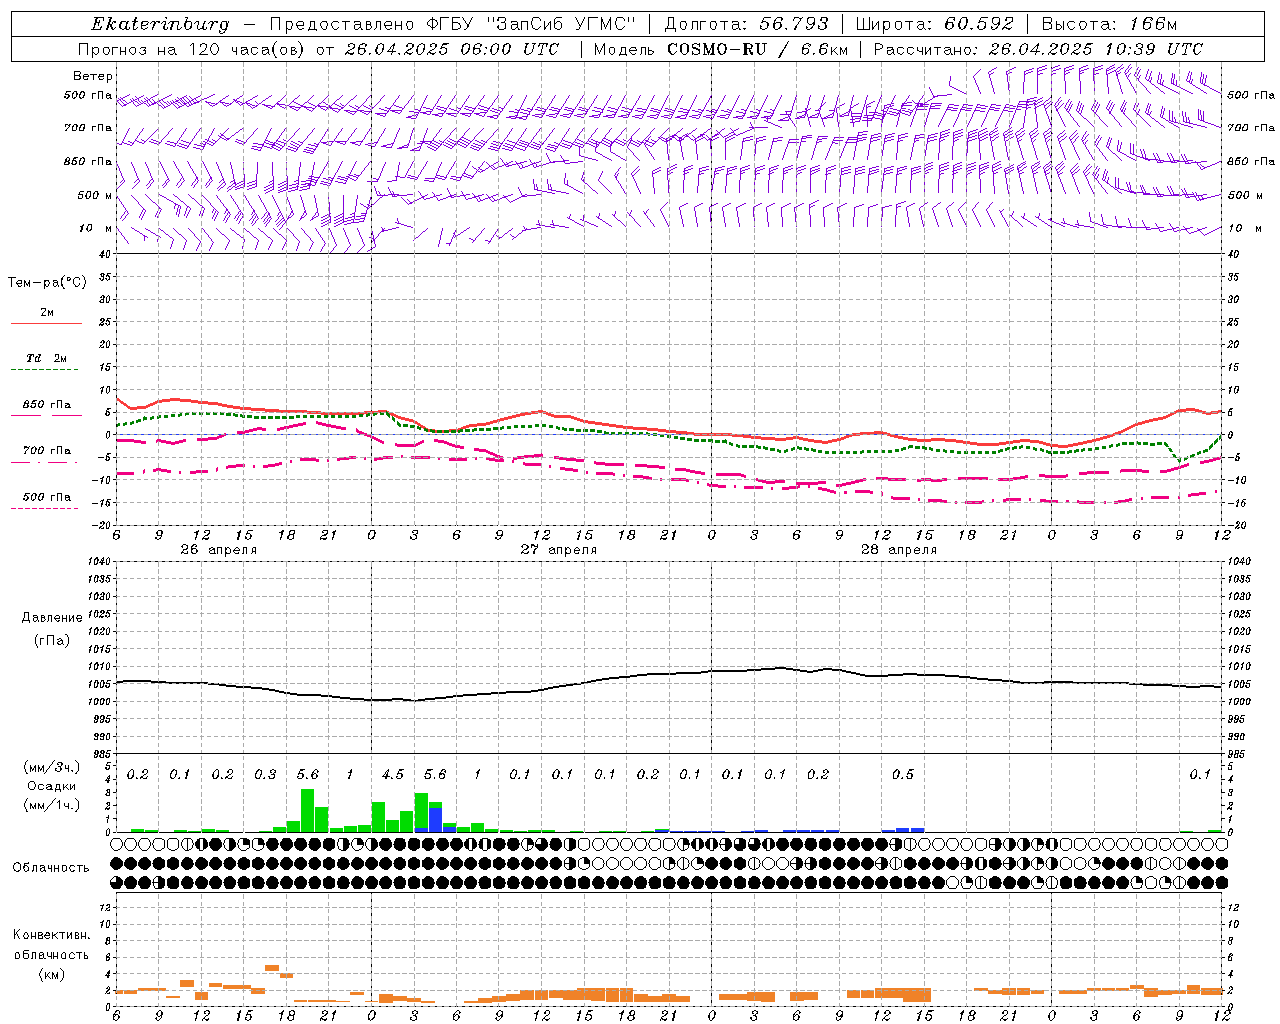
Task: Click the Ветер wind section label
Action: [93, 76]
